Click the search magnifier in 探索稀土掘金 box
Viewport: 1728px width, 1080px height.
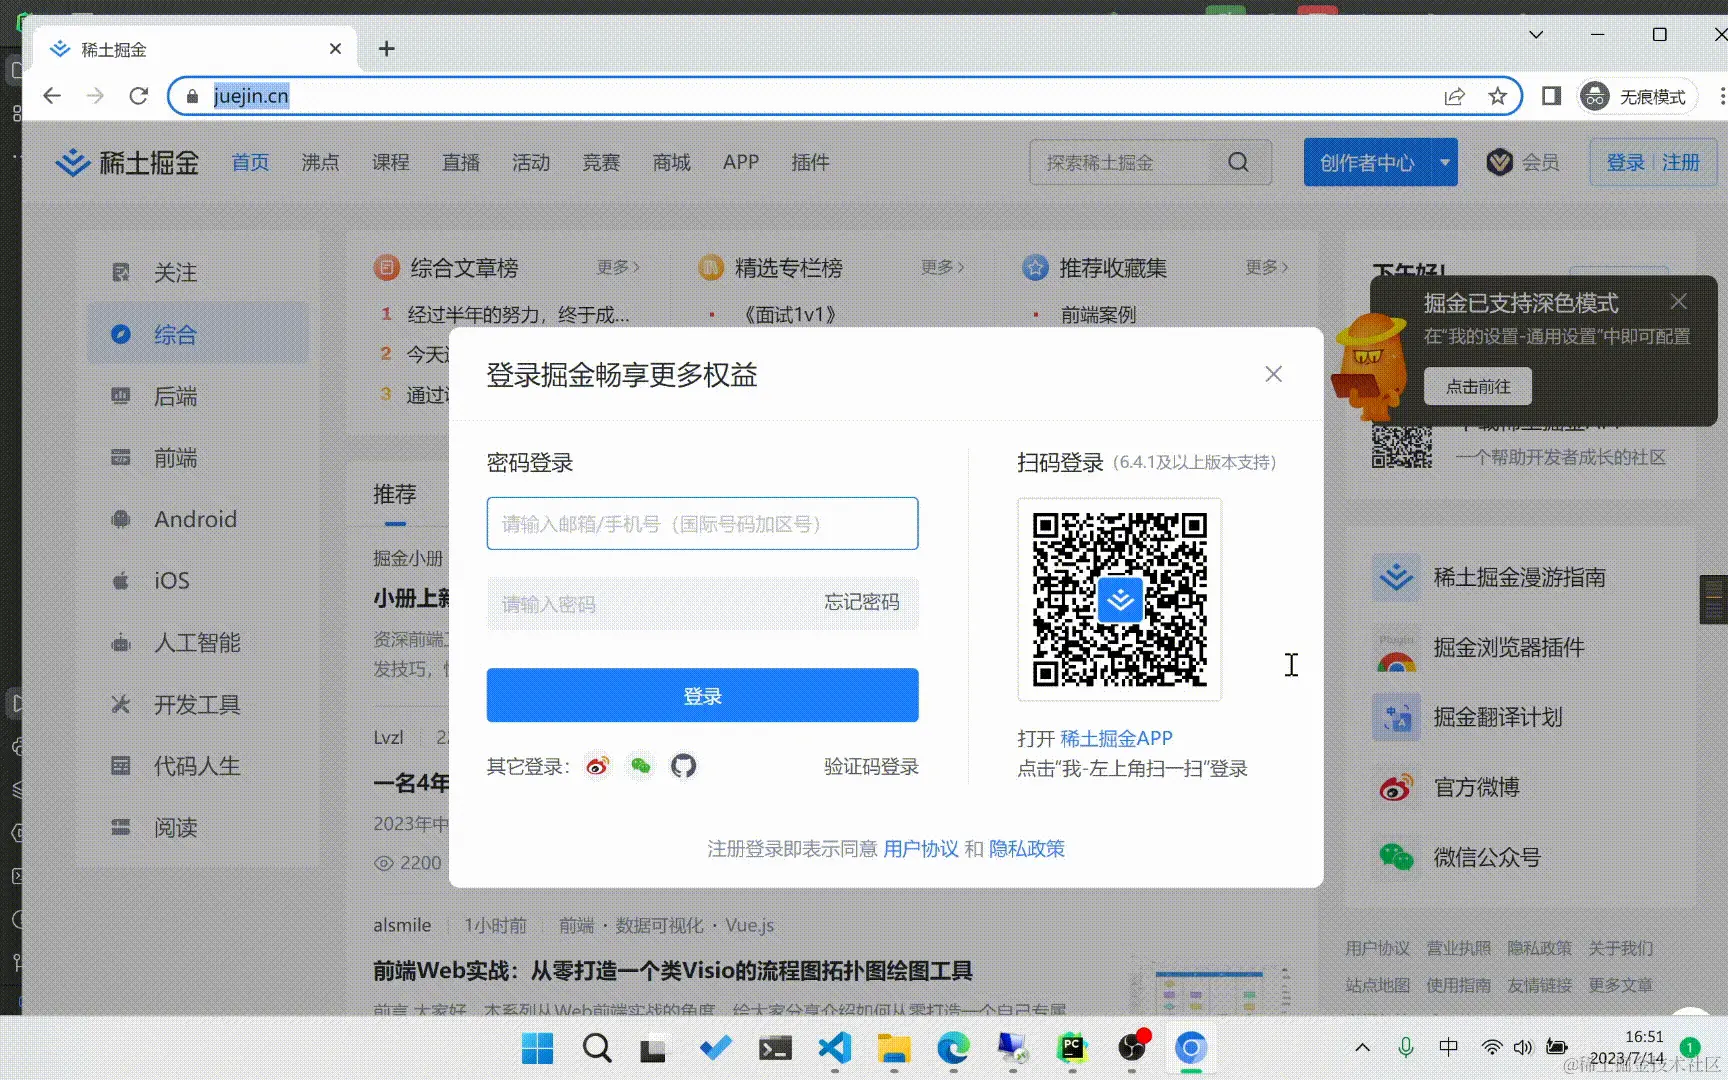(1238, 161)
